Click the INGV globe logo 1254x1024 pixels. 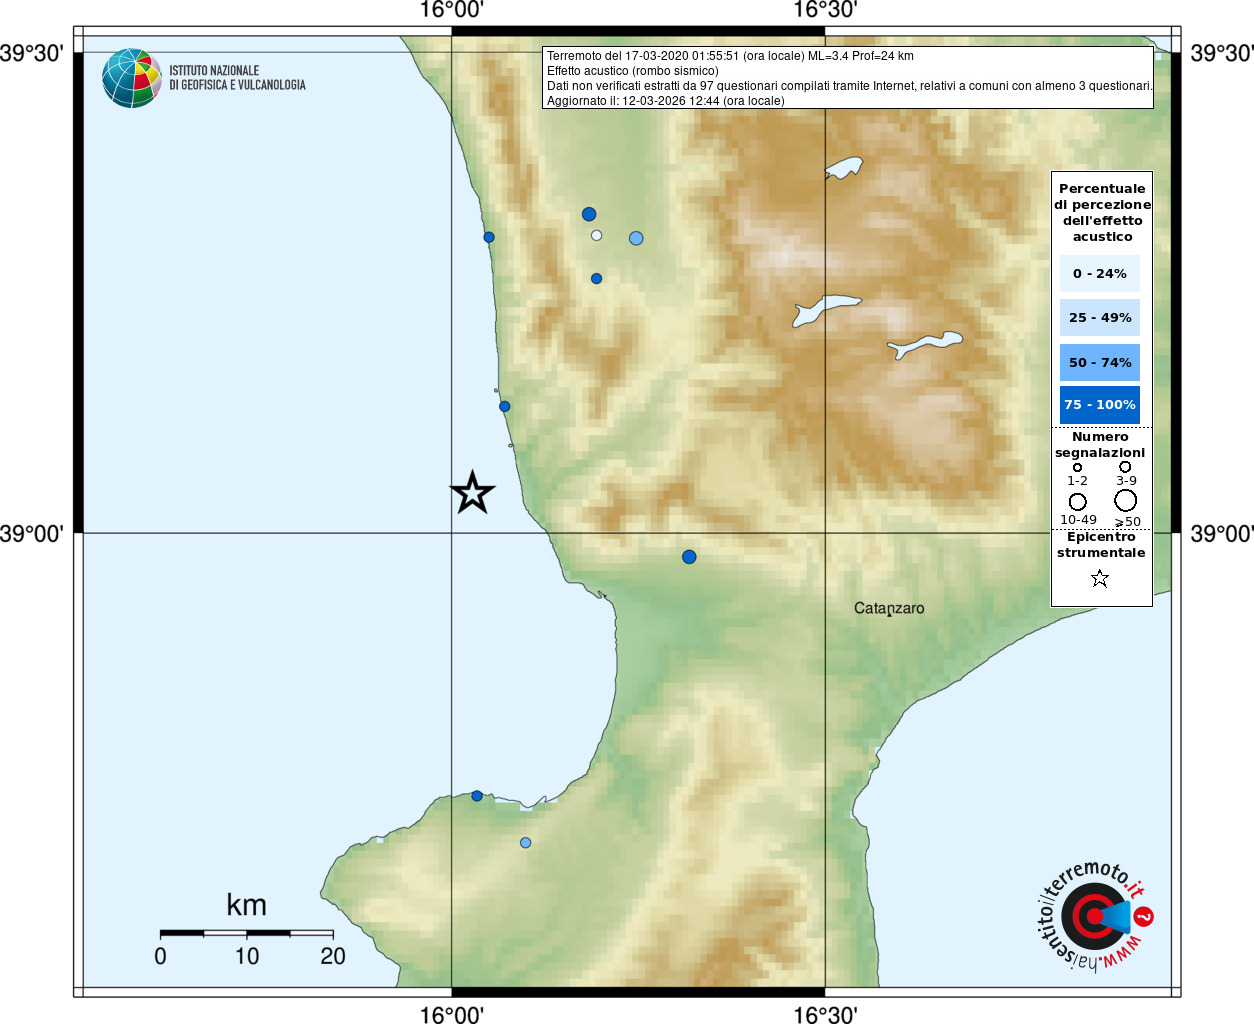[132, 78]
